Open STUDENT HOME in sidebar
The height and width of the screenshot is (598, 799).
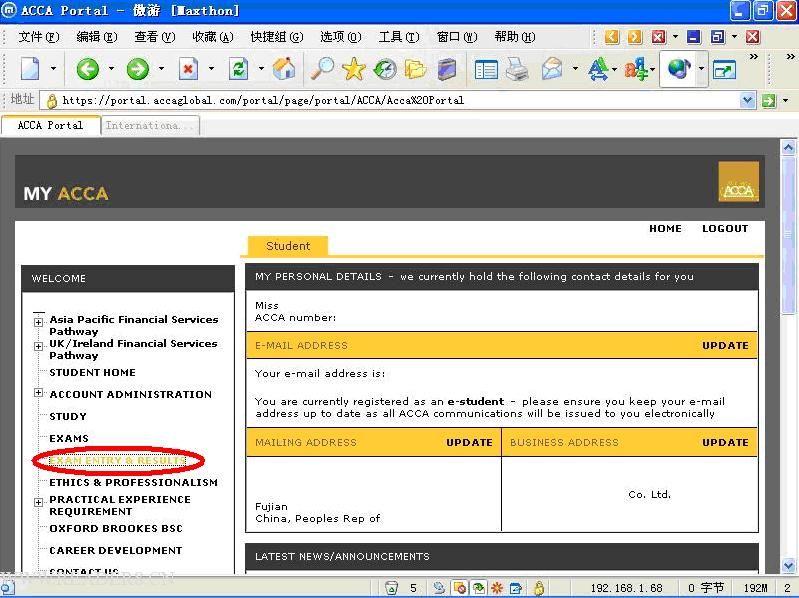pyautogui.click(x=92, y=372)
